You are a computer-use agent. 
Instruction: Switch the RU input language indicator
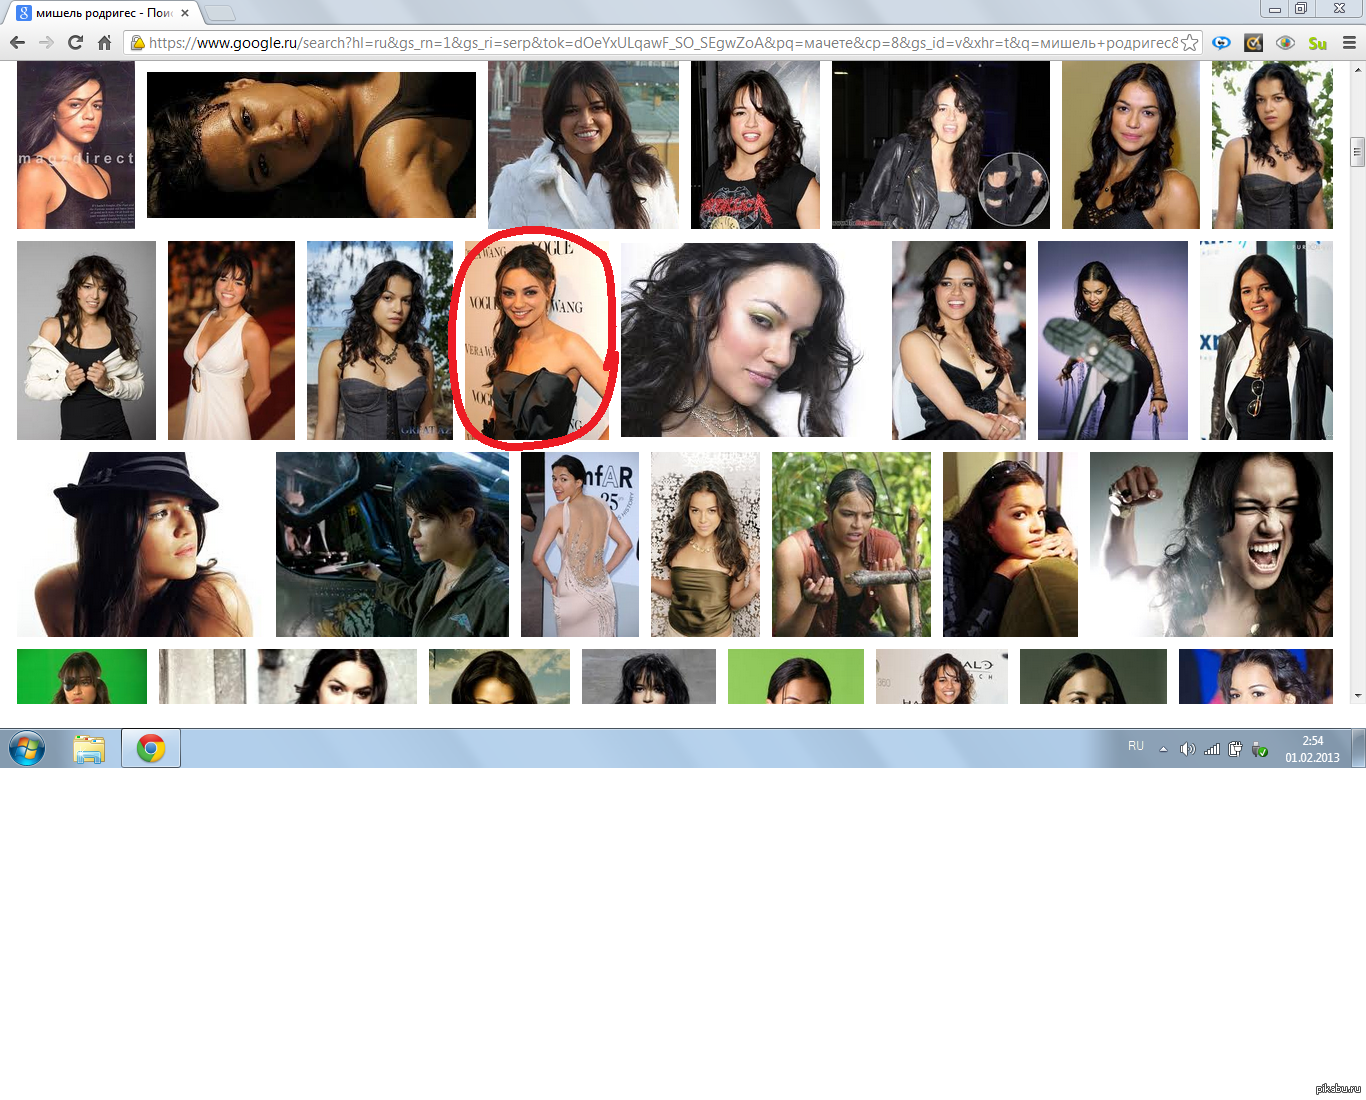tap(1136, 746)
